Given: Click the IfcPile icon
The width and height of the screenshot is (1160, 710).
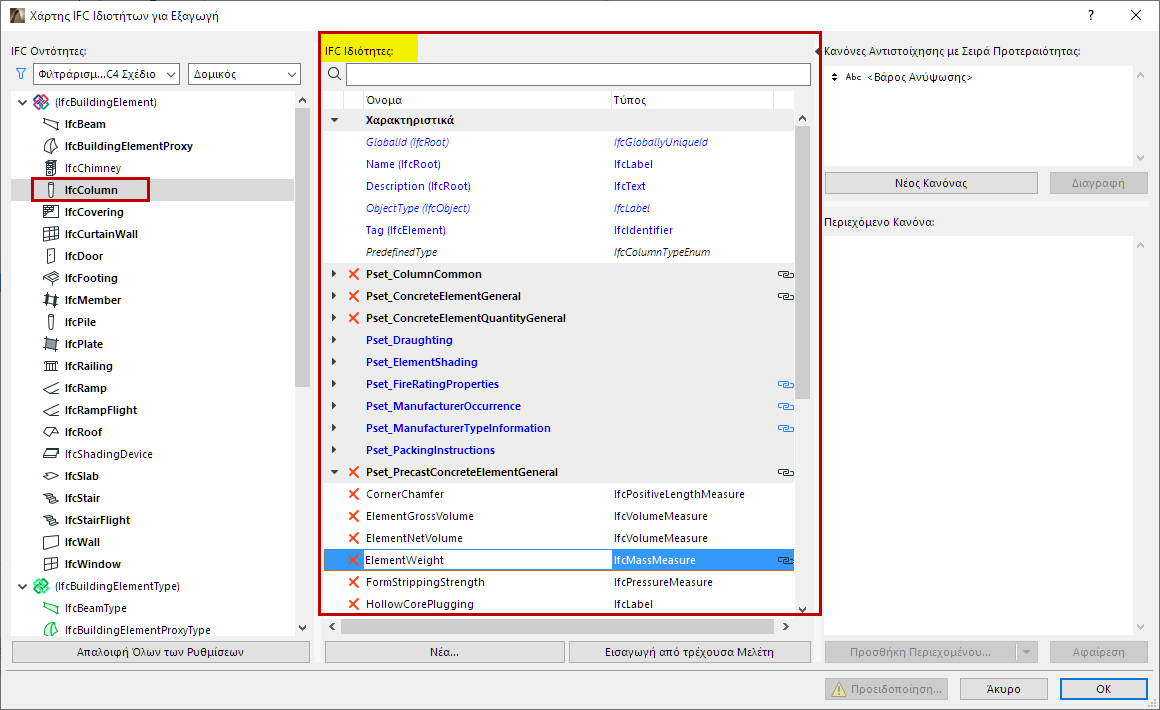Looking at the screenshot, I should click(x=51, y=322).
